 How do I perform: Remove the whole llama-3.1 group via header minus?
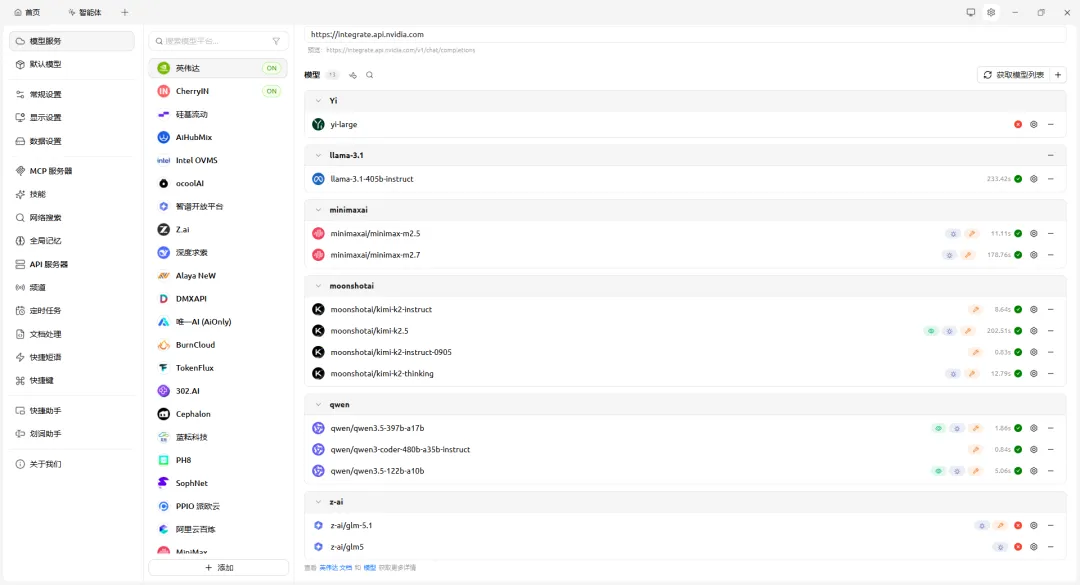1051,156
